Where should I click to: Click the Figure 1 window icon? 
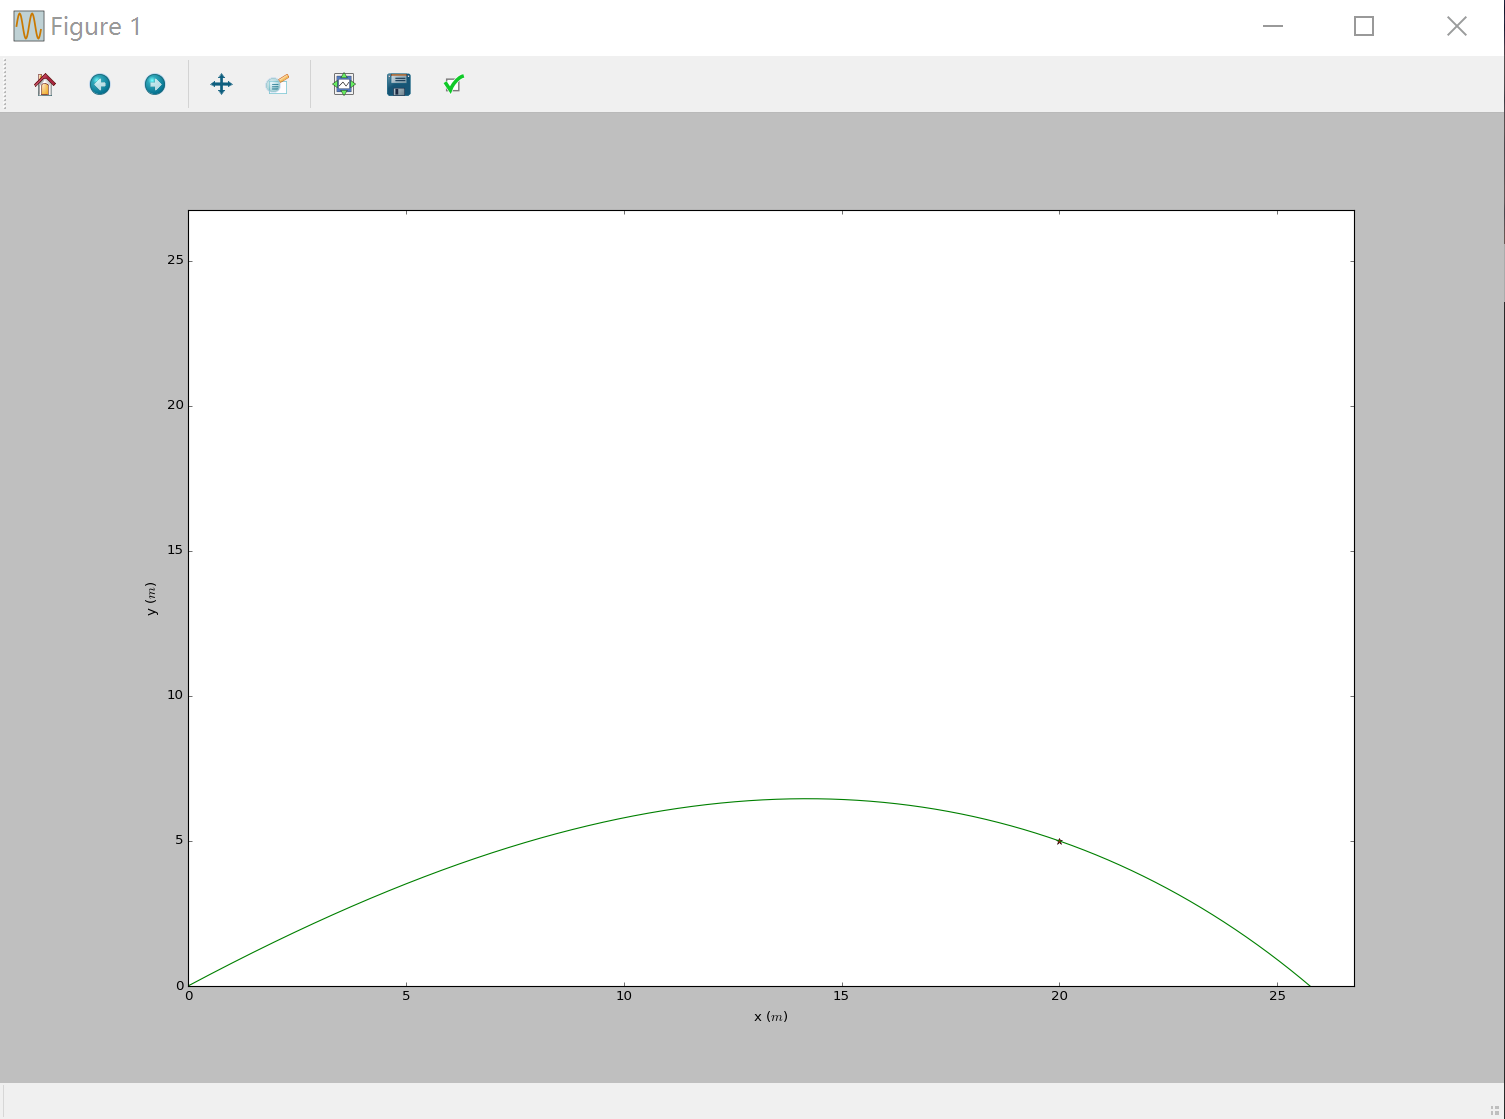coord(28,26)
